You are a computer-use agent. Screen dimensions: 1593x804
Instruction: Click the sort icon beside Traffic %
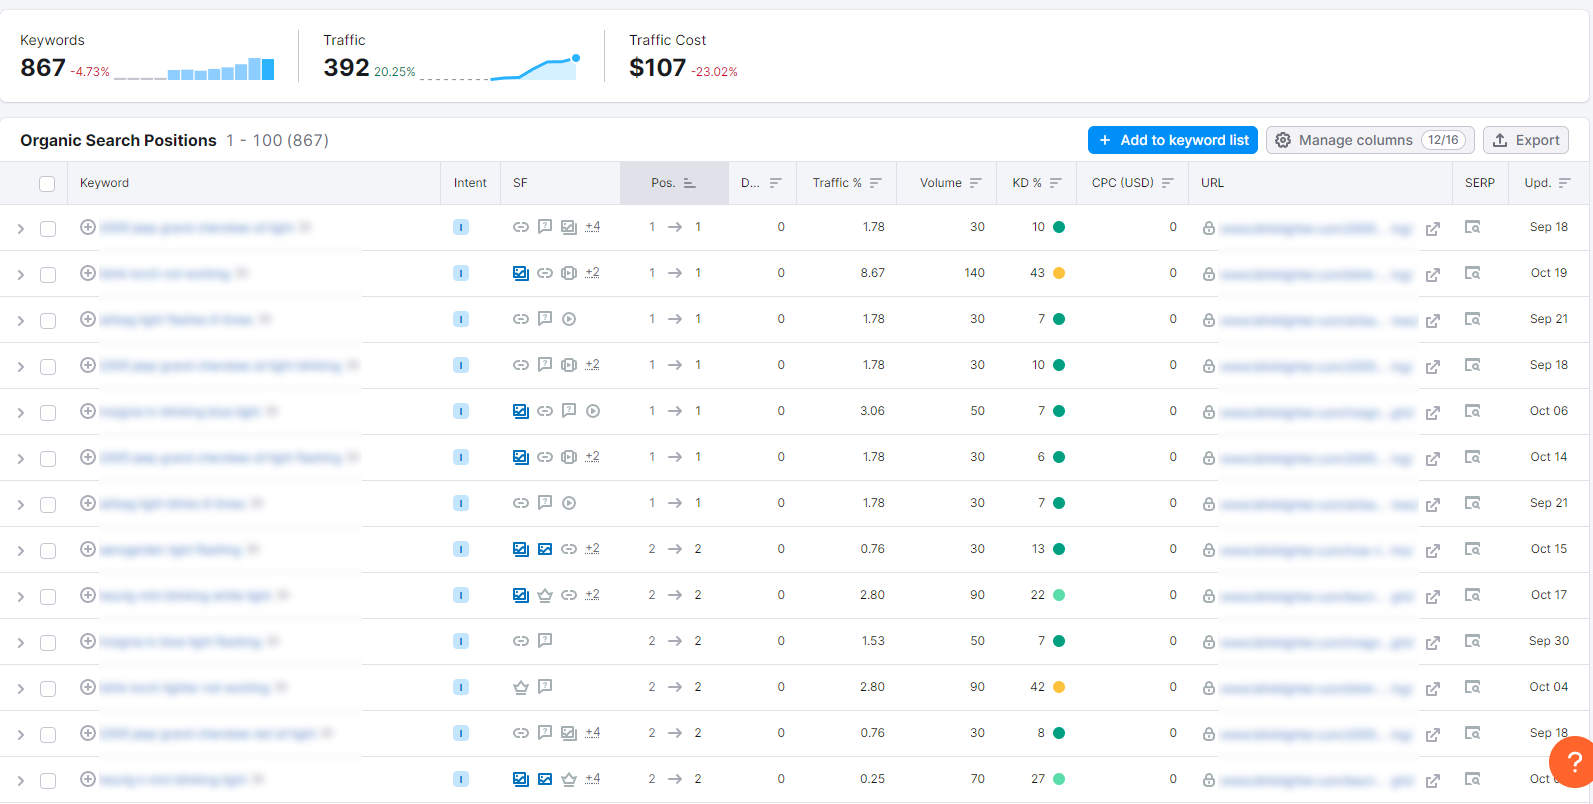click(876, 183)
